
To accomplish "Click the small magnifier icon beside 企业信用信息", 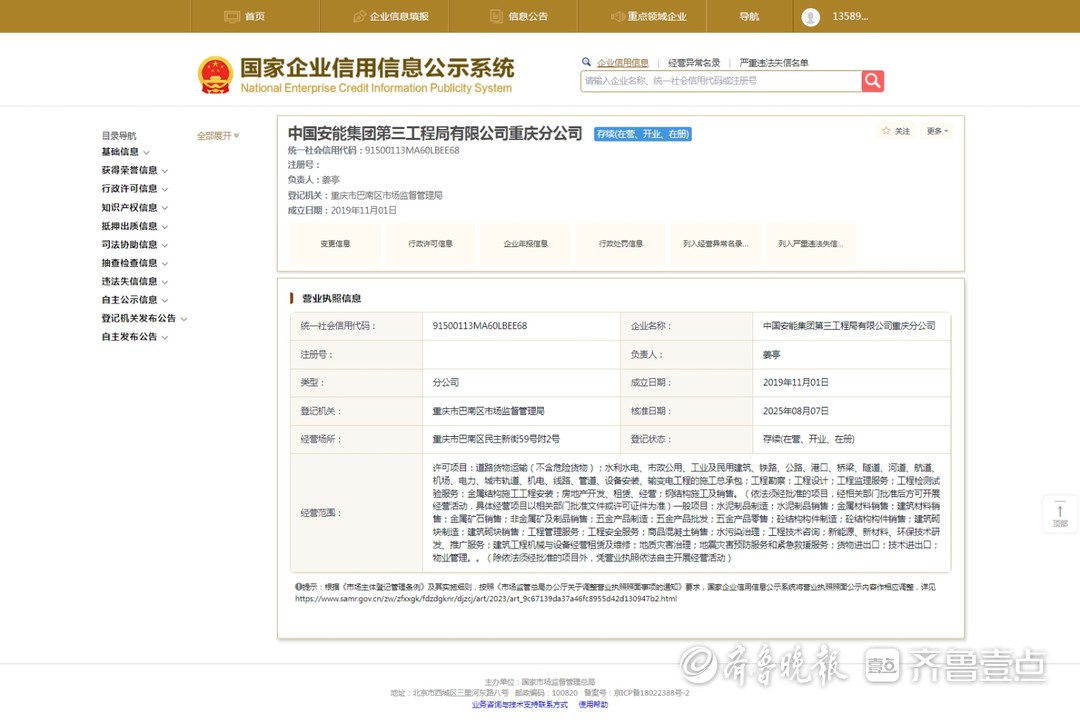I will (586, 62).
